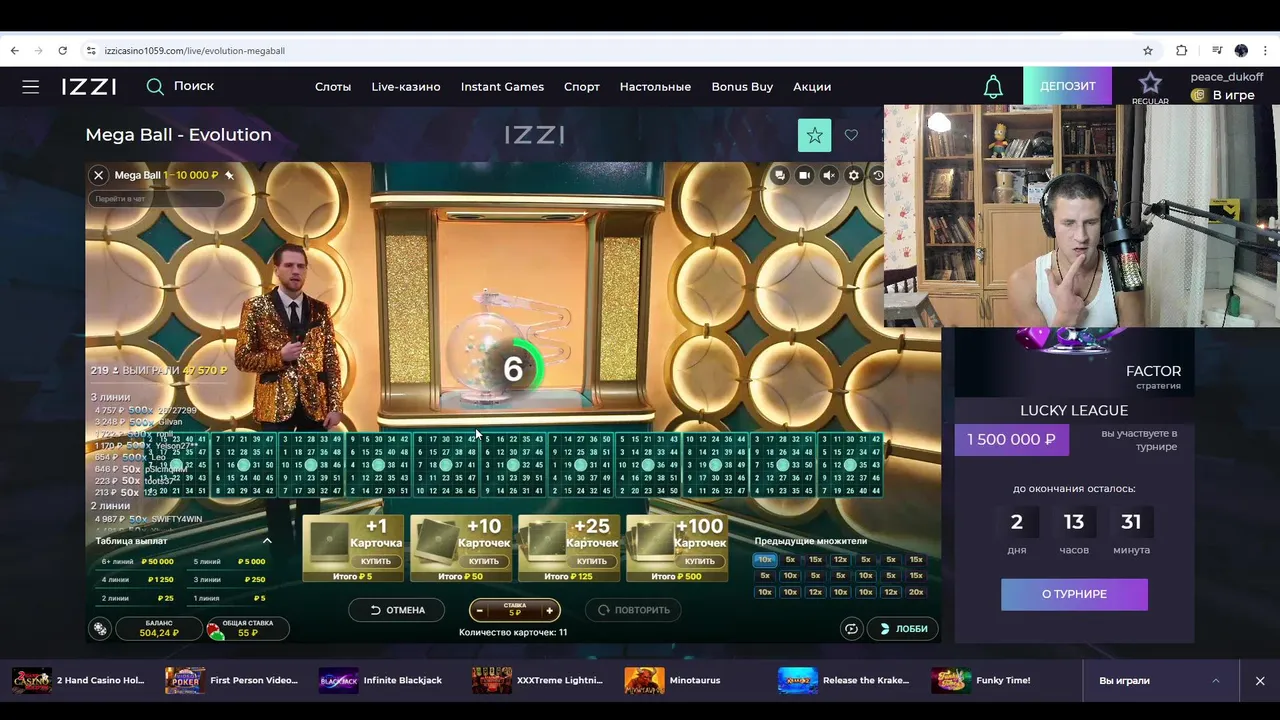Close the Mega Ball game window
The width and height of the screenshot is (1280, 720).
click(x=98, y=175)
